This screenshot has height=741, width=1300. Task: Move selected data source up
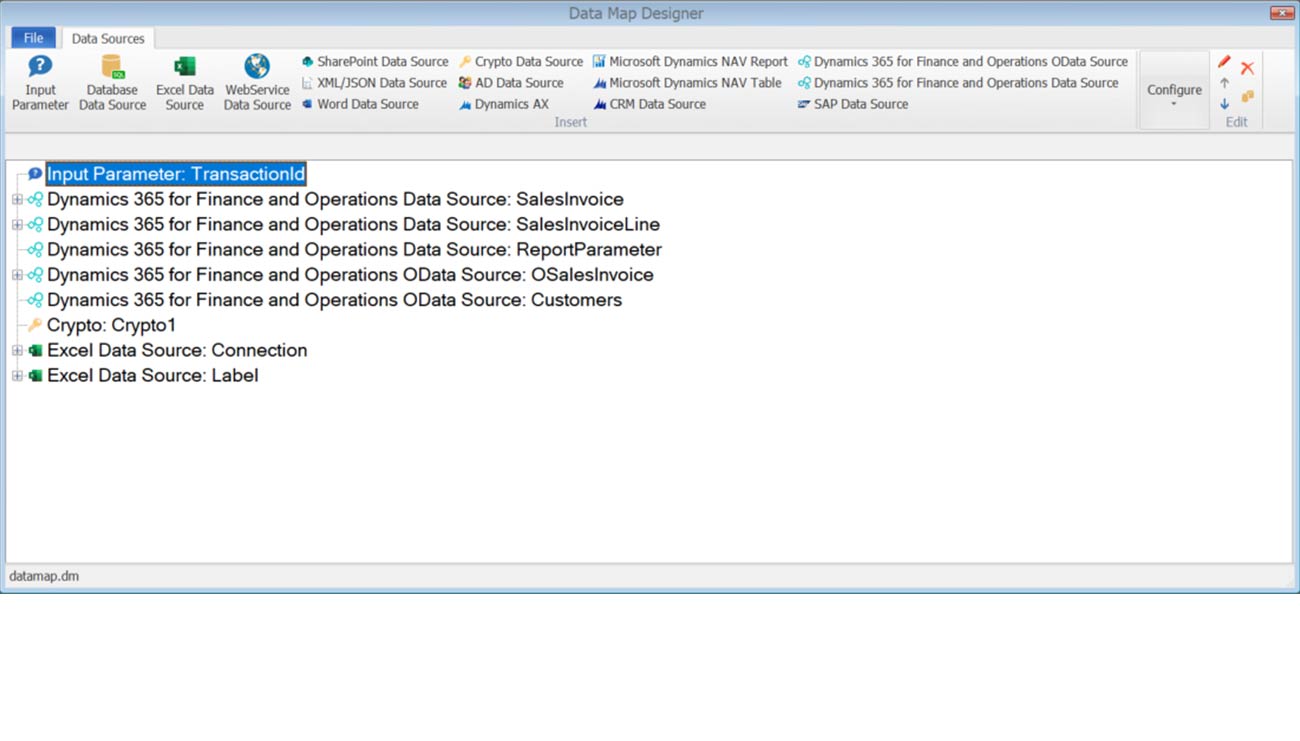(x=1224, y=84)
